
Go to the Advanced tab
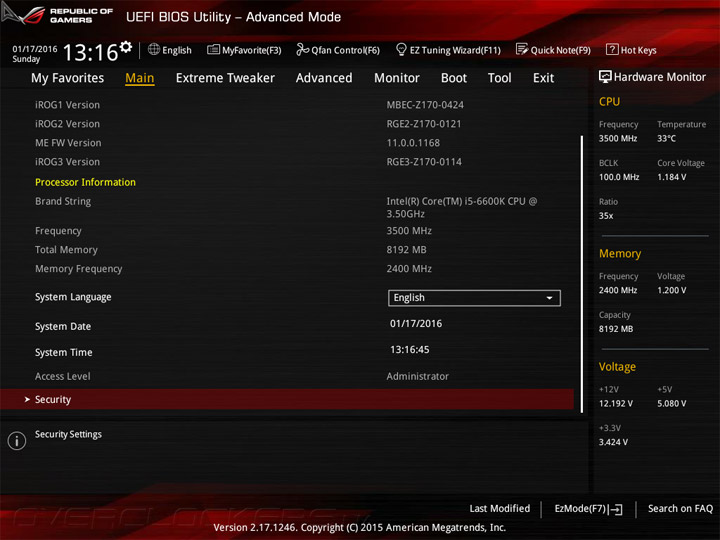click(324, 78)
